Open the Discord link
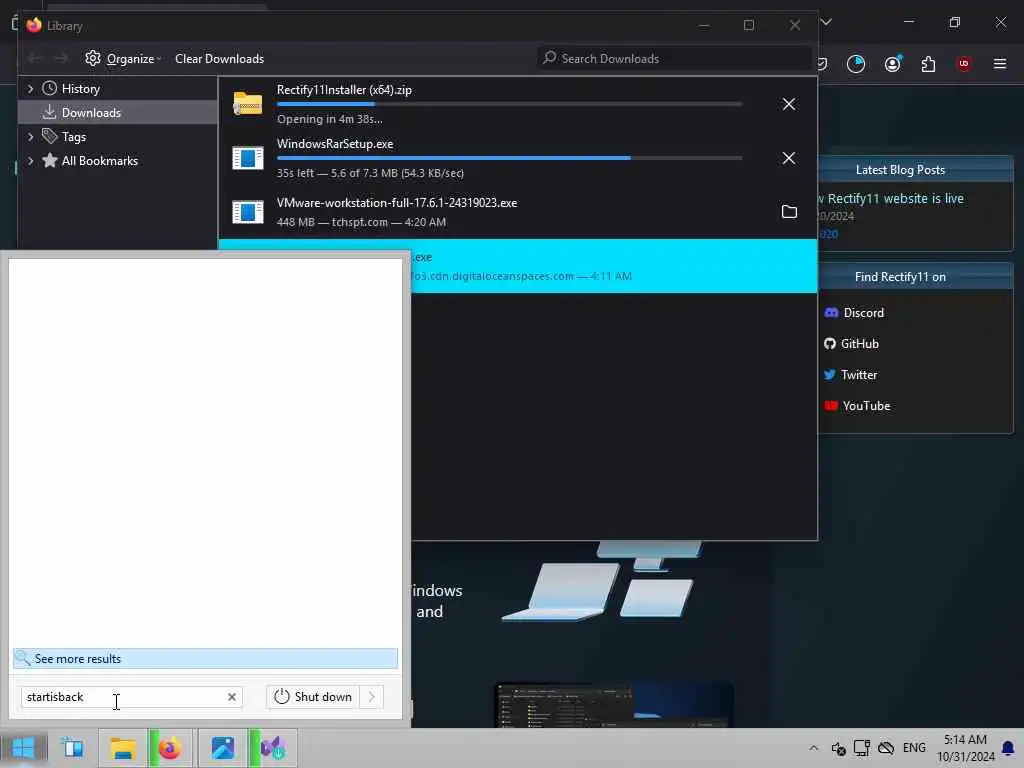The width and height of the screenshot is (1024, 768). [854, 313]
